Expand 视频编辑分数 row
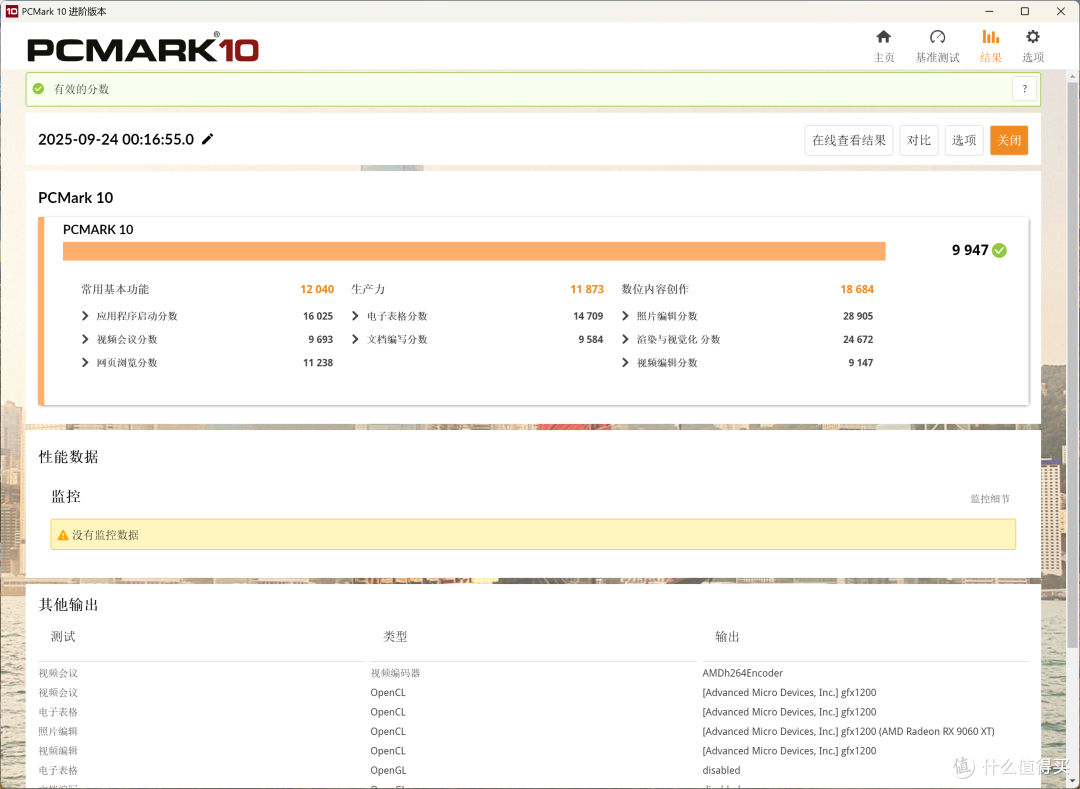1080x789 pixels. (x=625, y=363)
